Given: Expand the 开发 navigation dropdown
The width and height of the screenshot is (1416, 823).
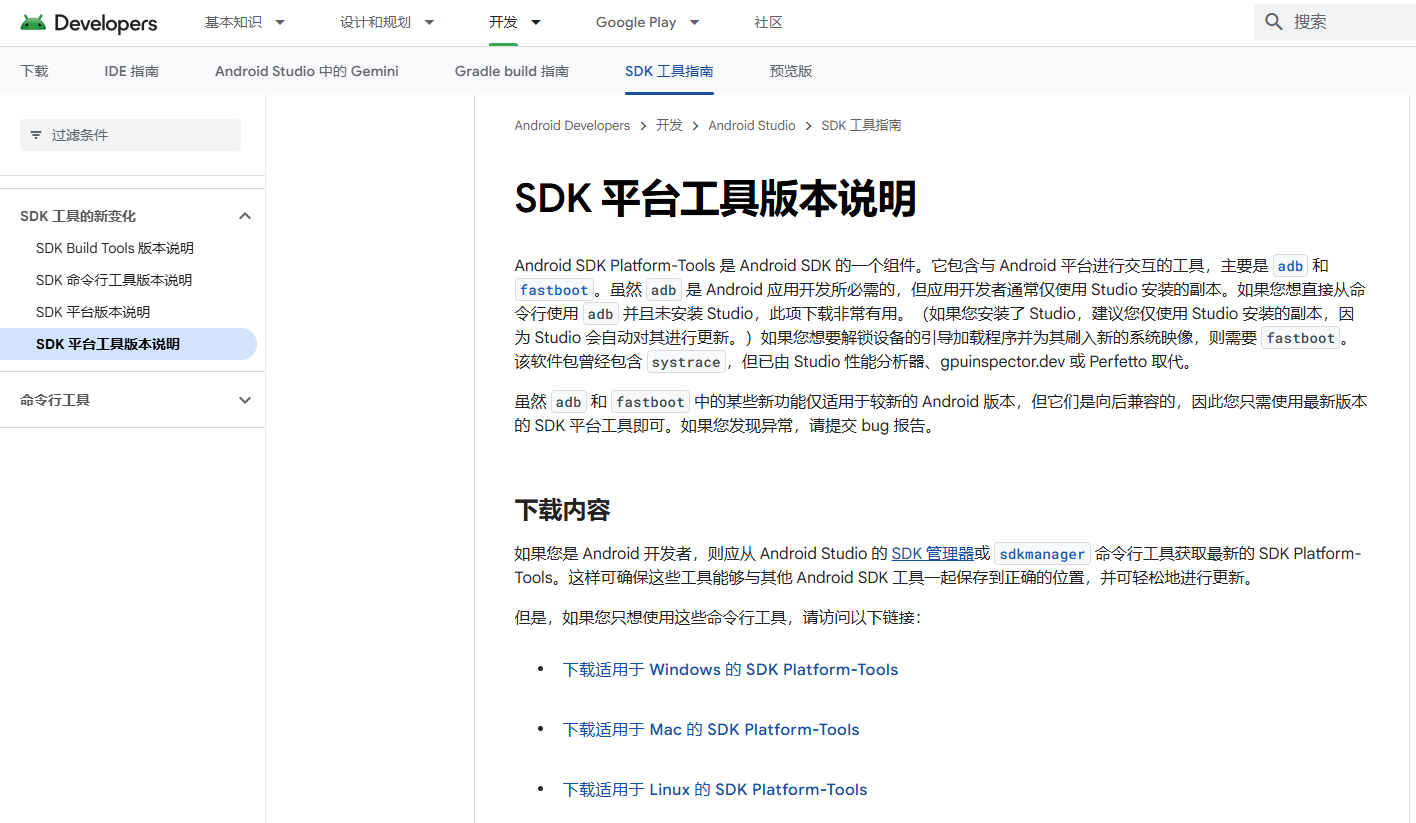Looking at the screenshot, I should click(515, 22).
